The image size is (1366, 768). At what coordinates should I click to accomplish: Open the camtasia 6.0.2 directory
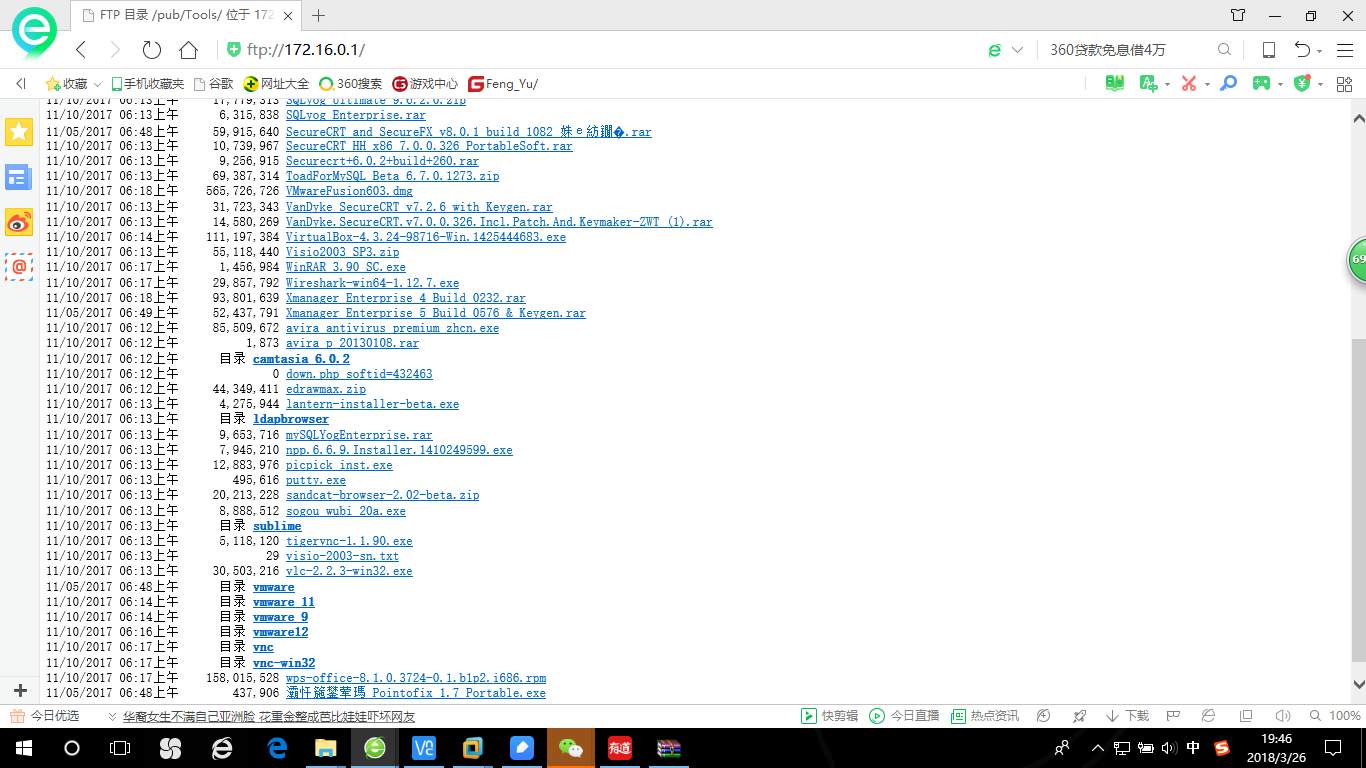point(301,359)
